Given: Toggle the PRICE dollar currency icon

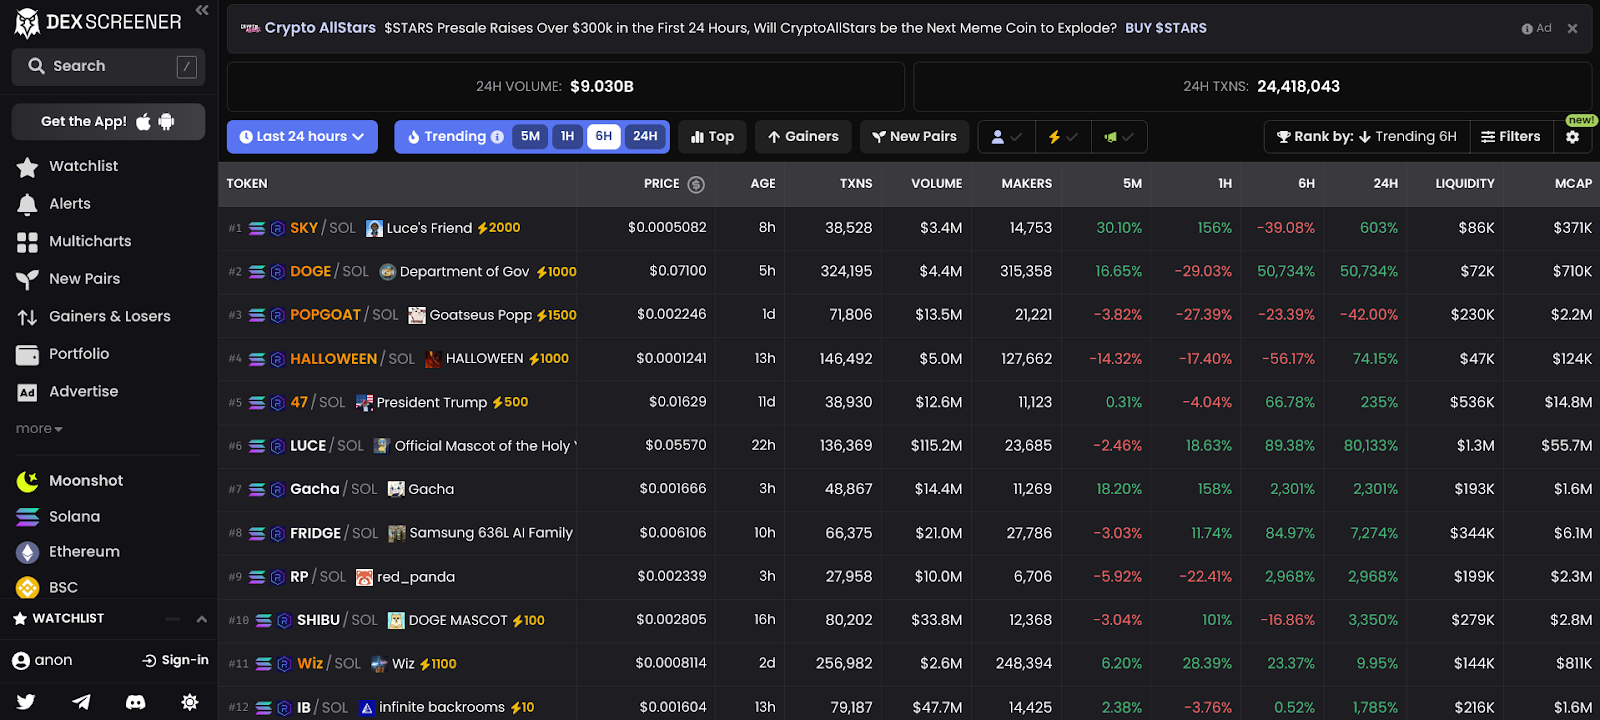Looking at the screenshot, I should pyautogui.click(x=696, y=184).
